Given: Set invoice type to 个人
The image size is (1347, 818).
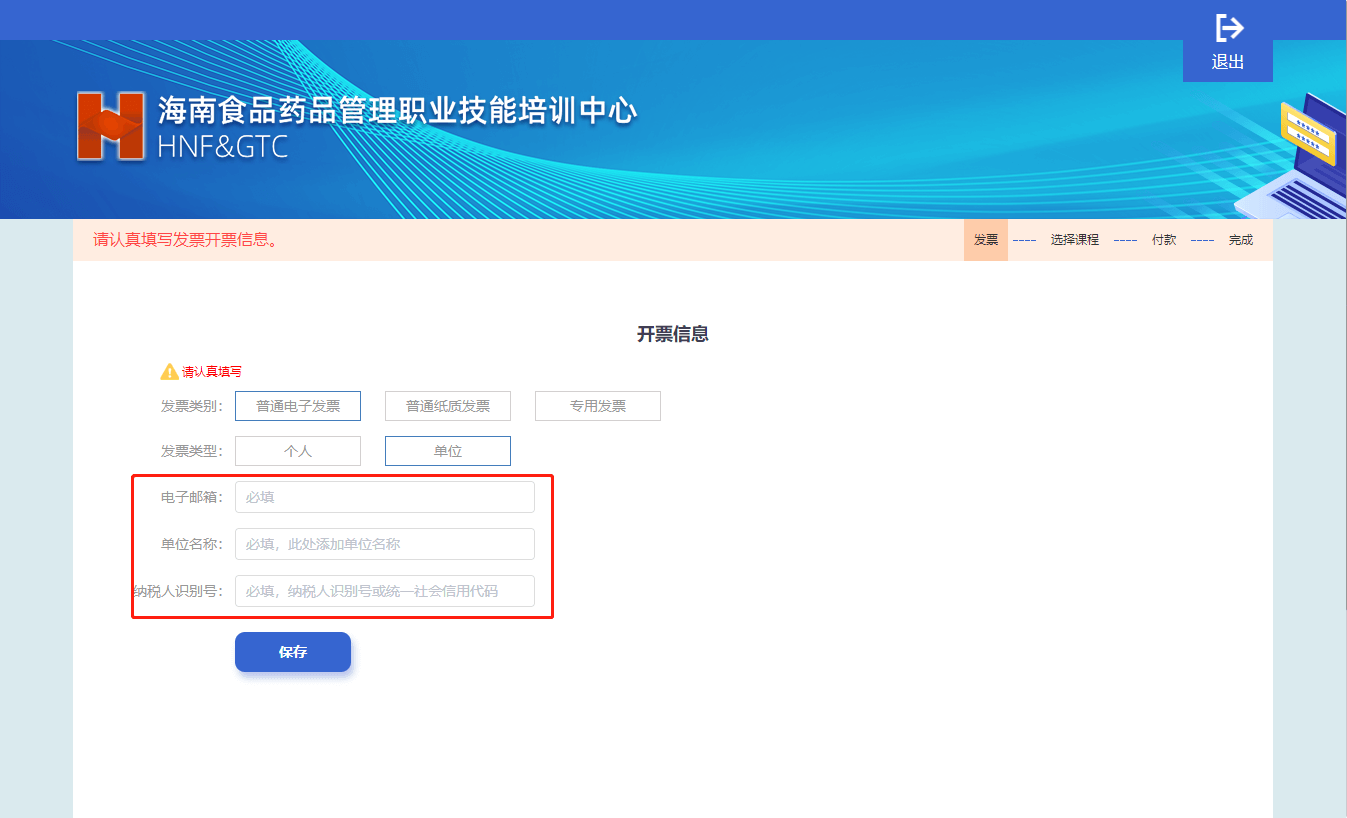Looking at the screenshot, I should (298, 451).
